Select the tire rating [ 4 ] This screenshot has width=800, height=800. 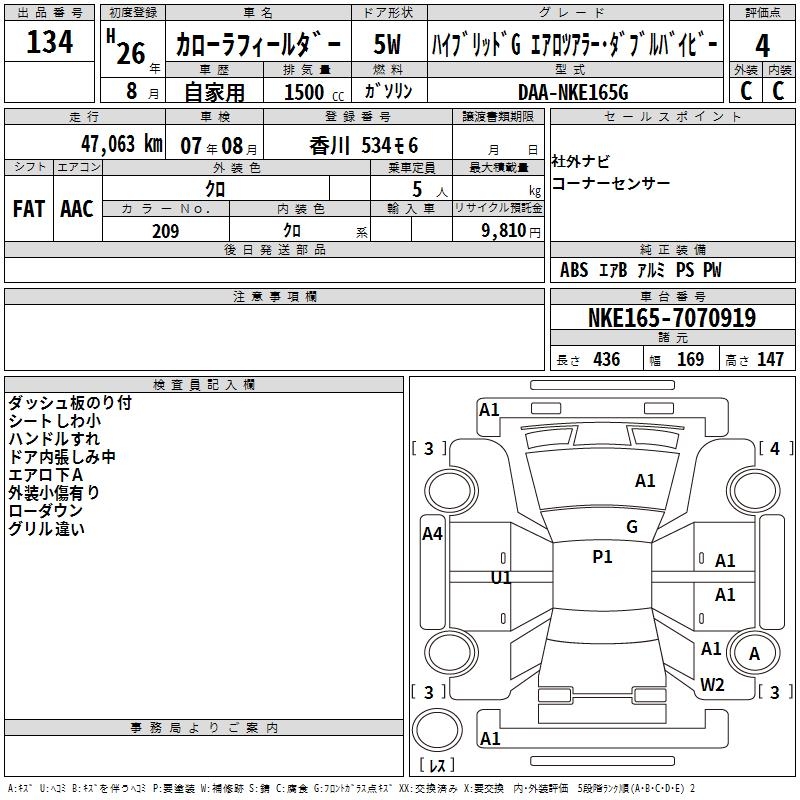pyautogui.click(x=776, y=448)
